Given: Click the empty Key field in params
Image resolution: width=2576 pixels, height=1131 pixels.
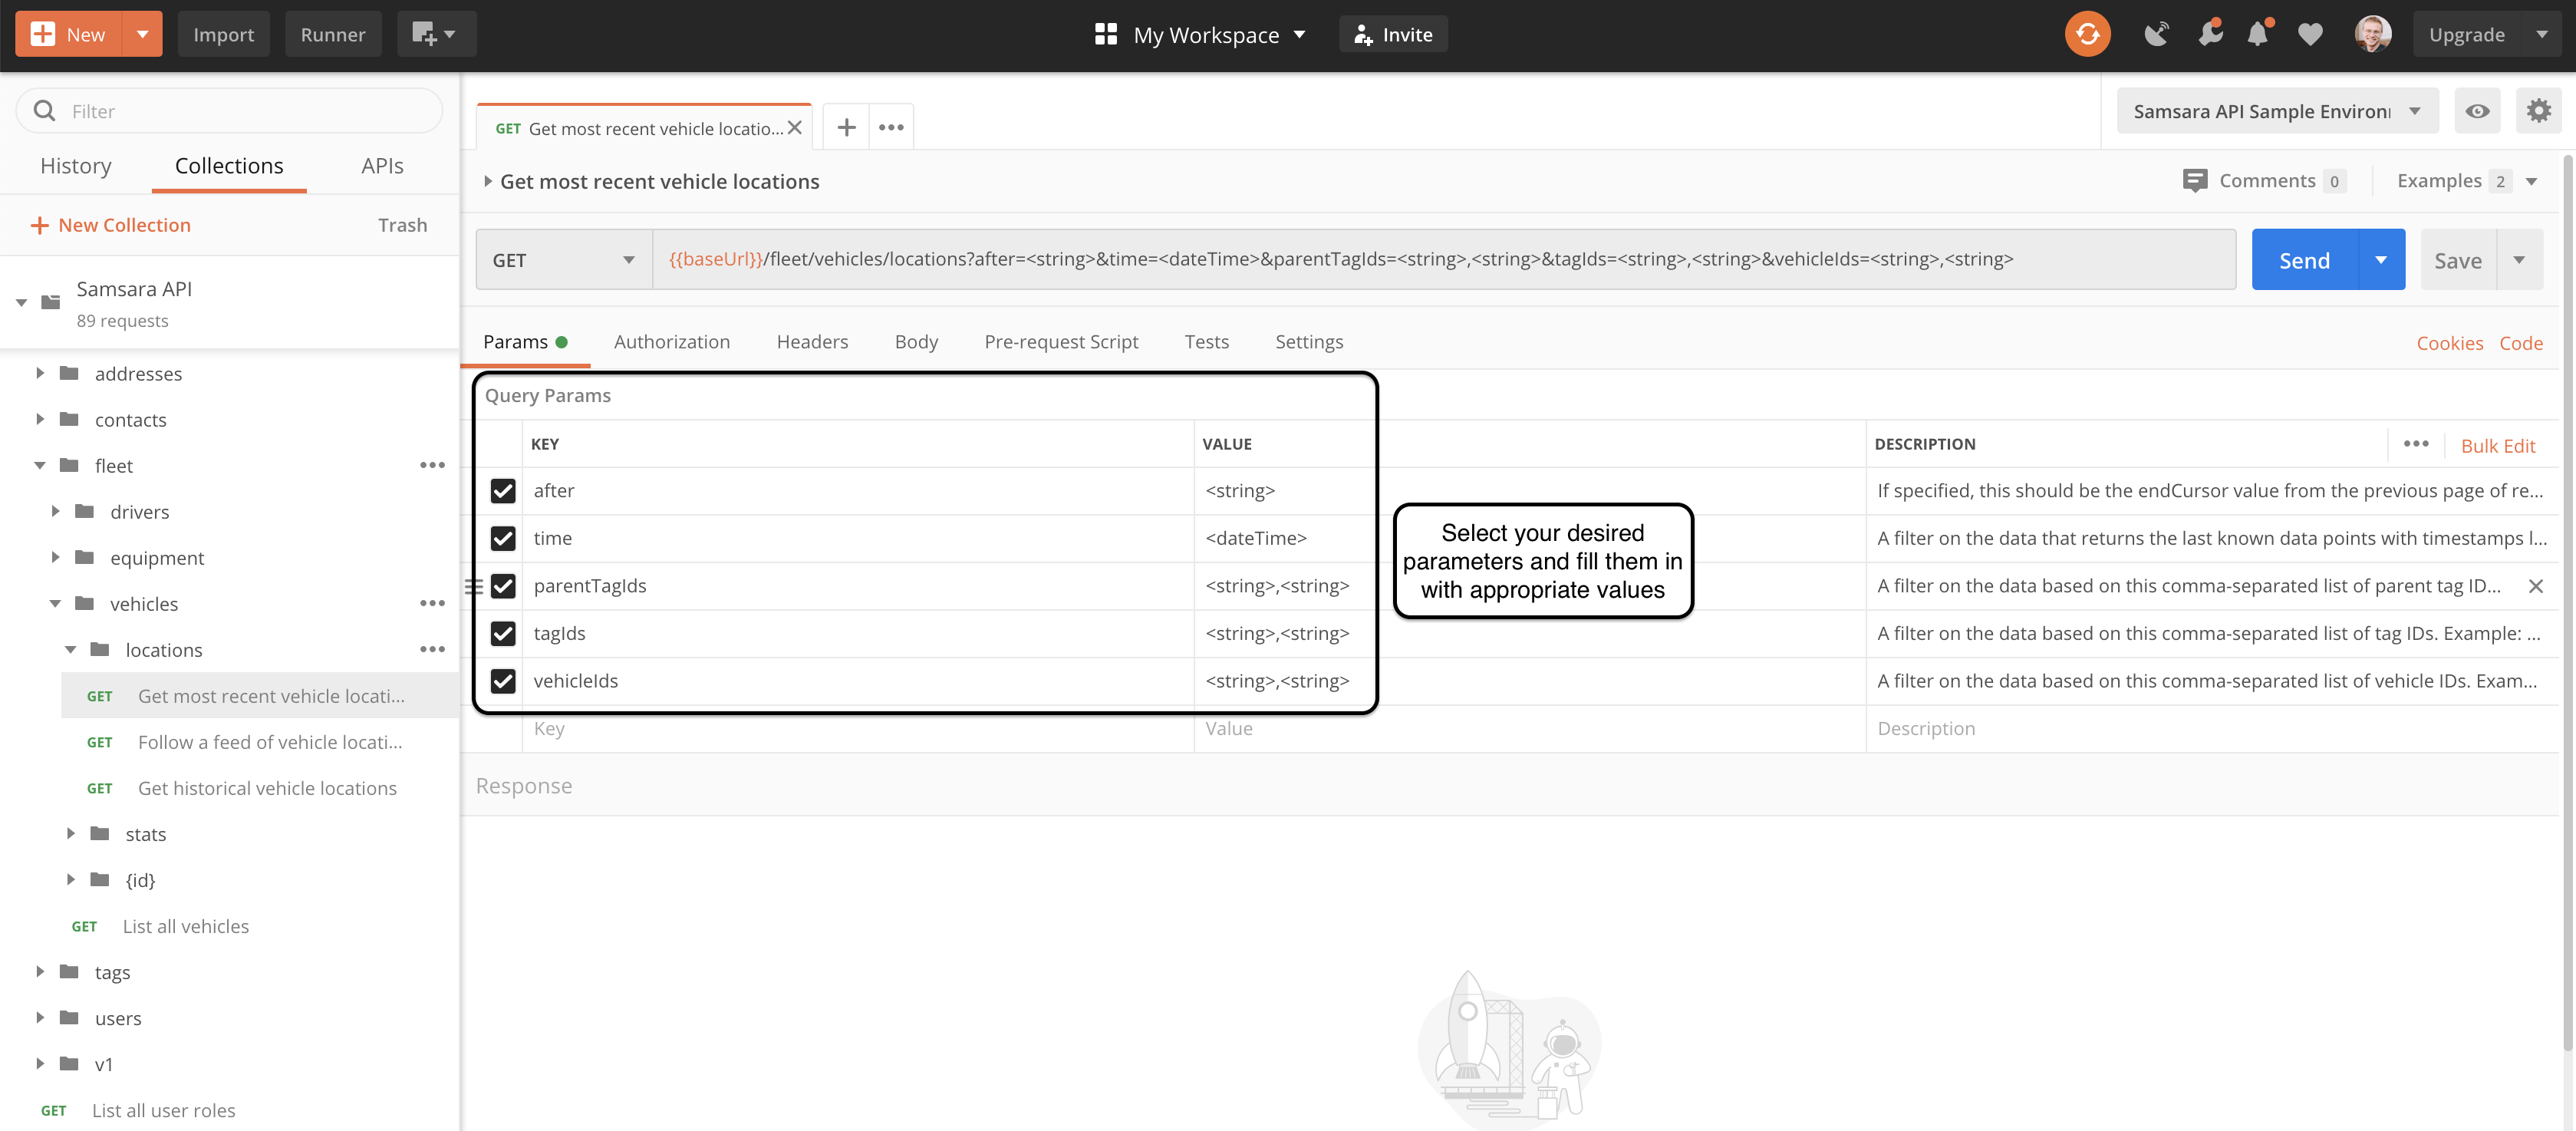Looking at the screenshot, I should tap(858, 729).
